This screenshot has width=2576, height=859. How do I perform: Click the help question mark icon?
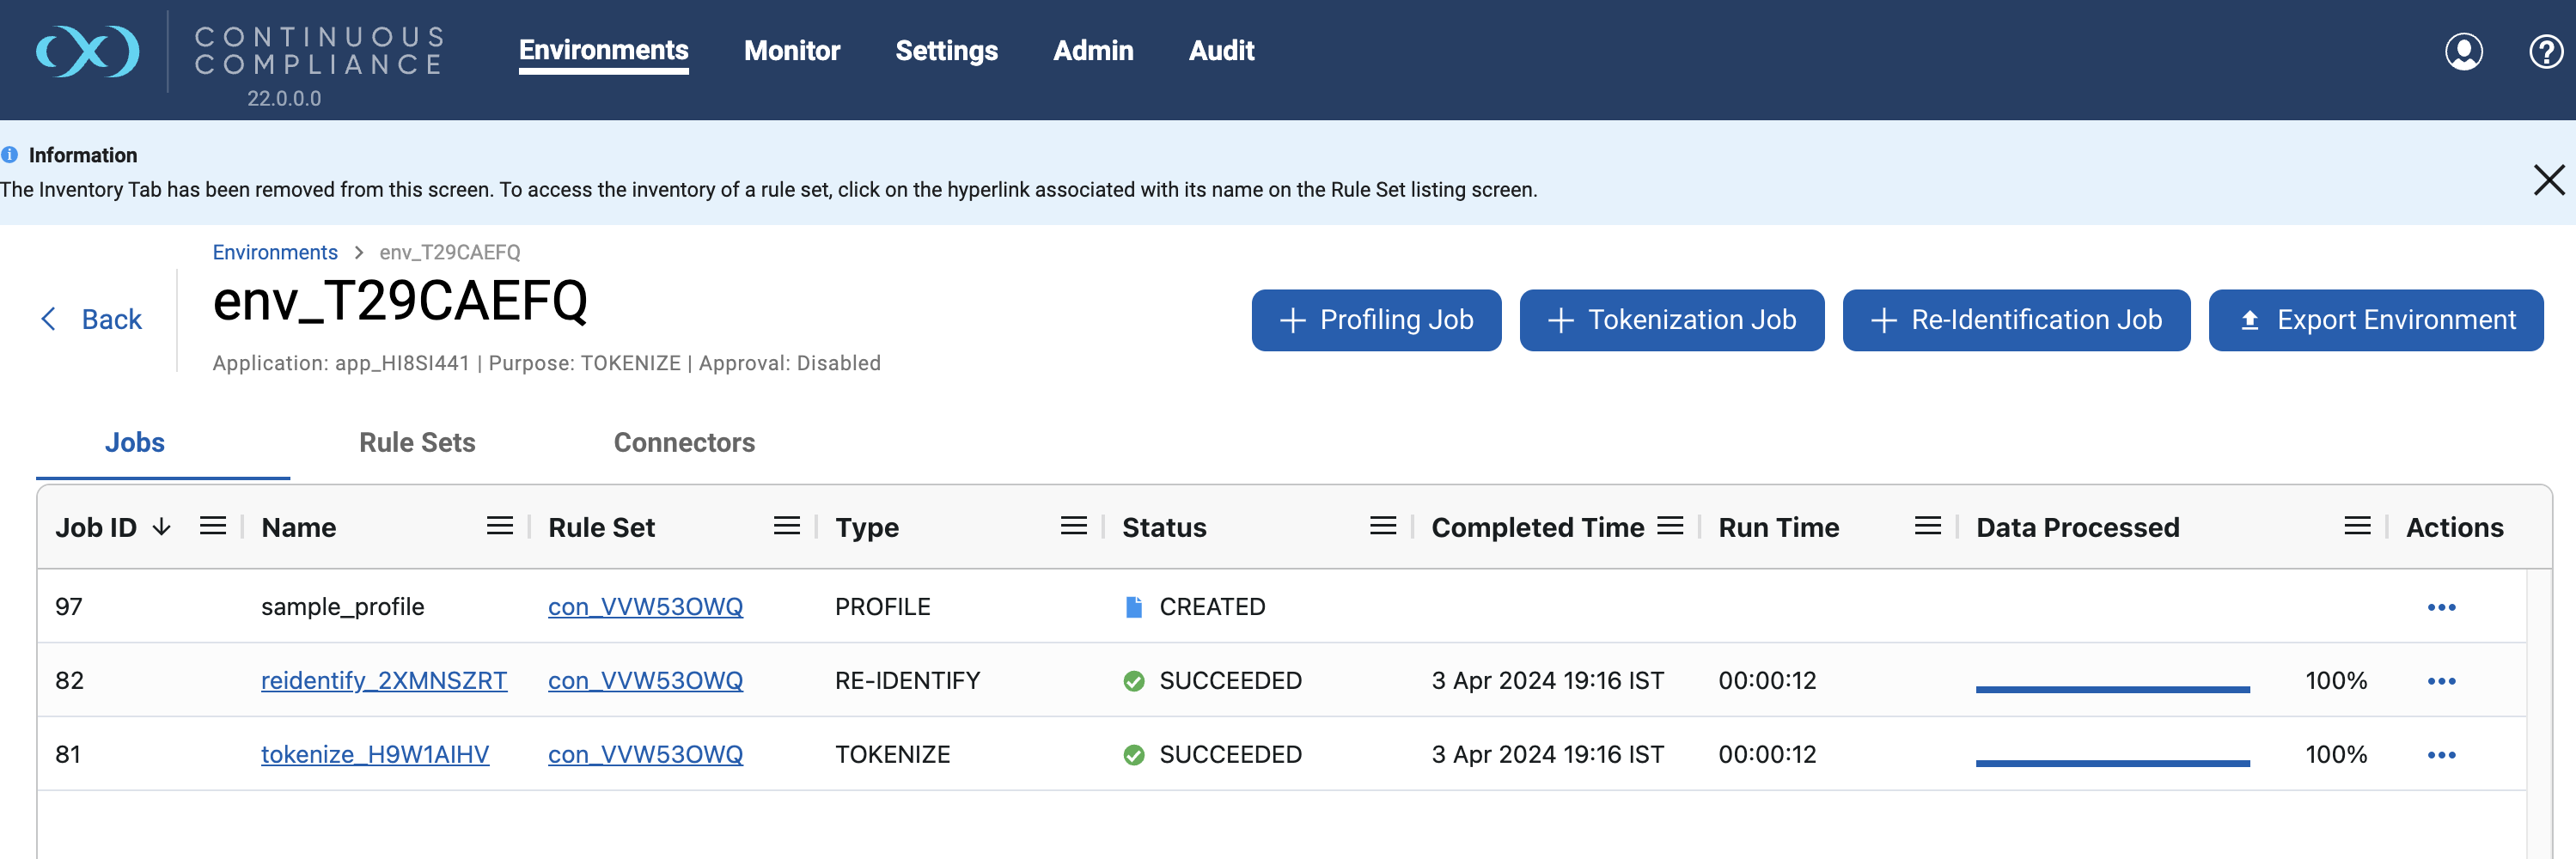[2545, 52]
